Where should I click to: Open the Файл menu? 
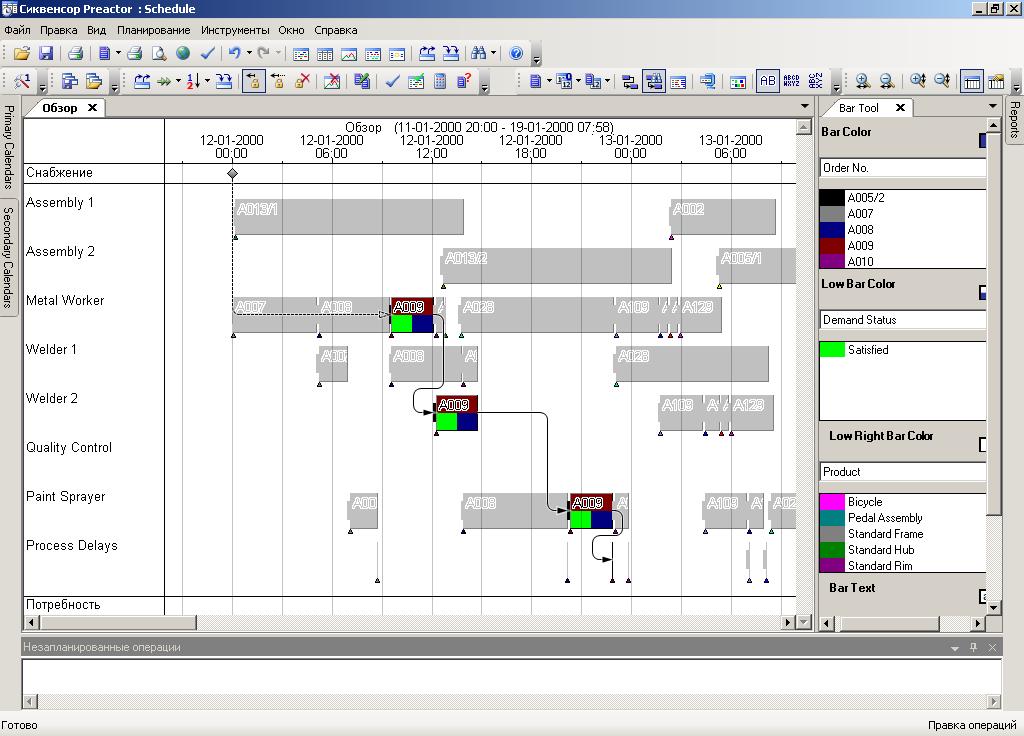point(18,30)
